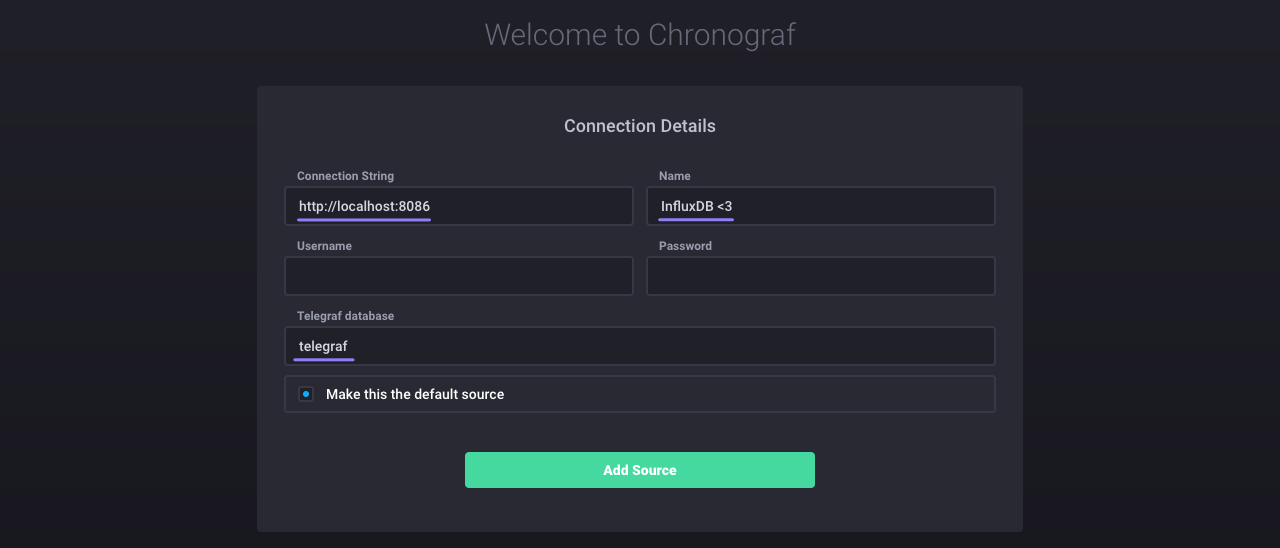Click the 'Connection Details' heading

pyautogui.click(x=640, y=126)
